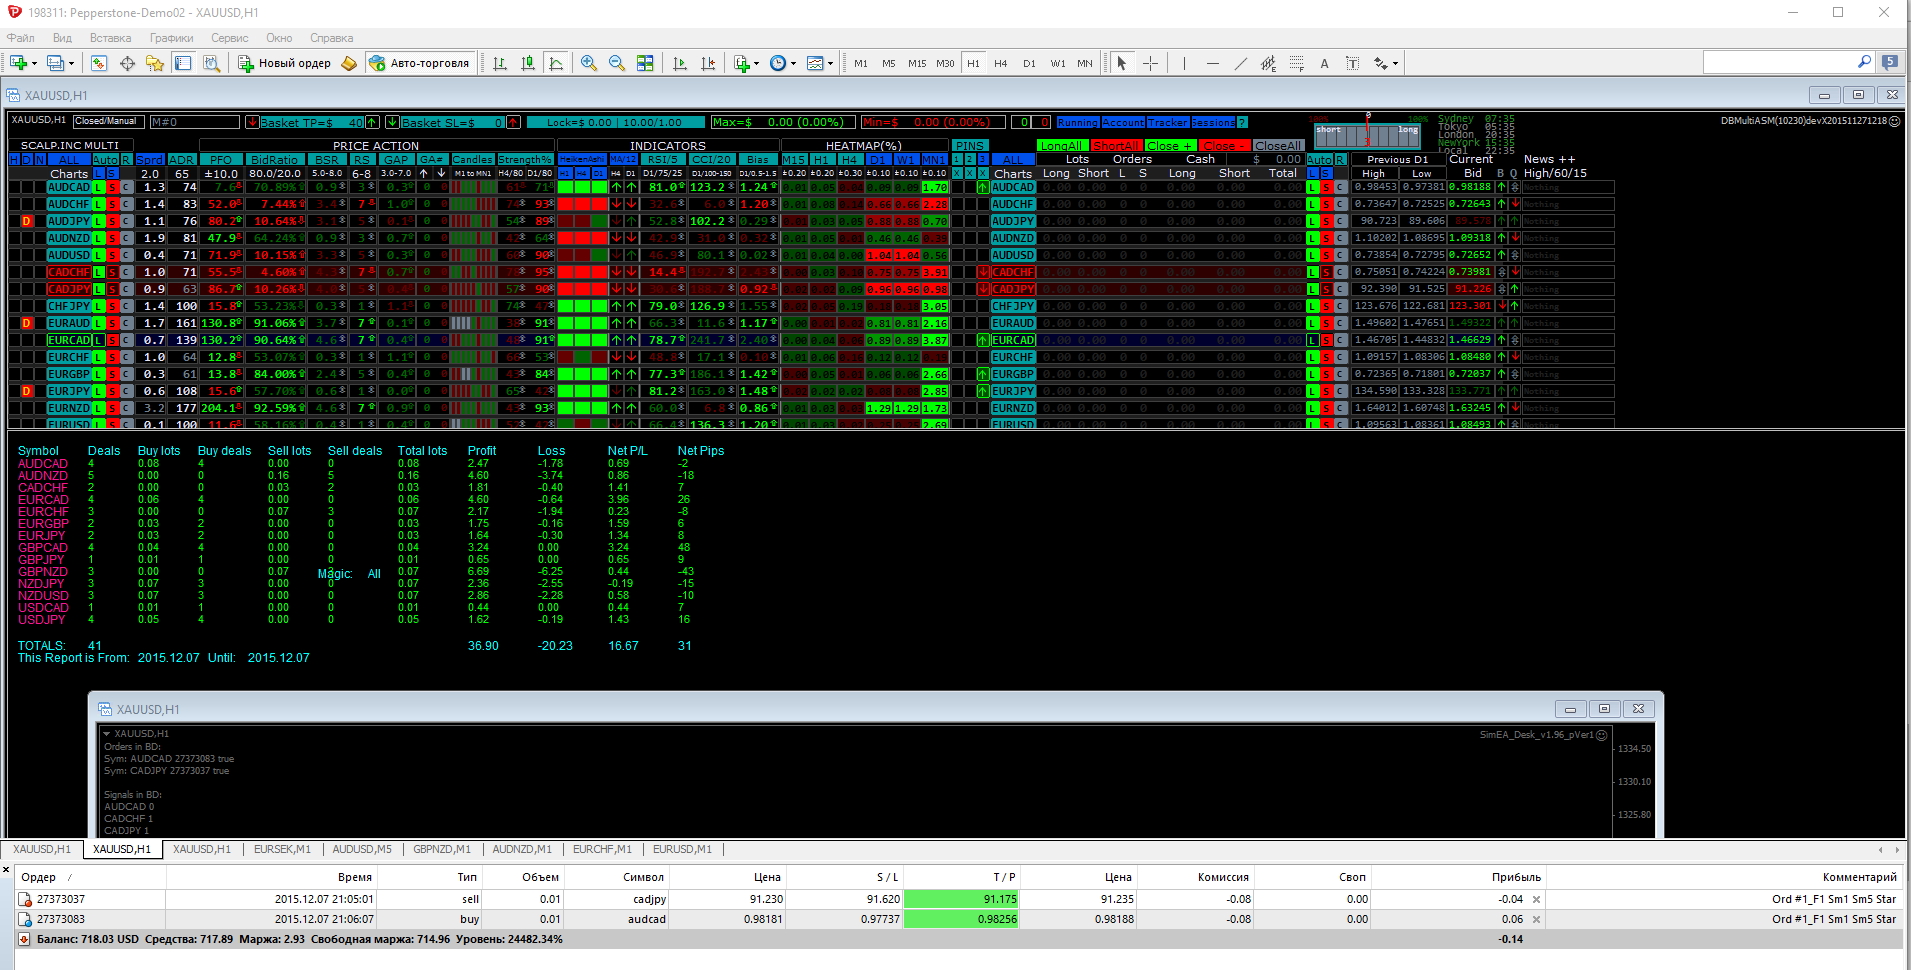Open the Сервис menu
1911x970 pixels.
tap(229, 38)
